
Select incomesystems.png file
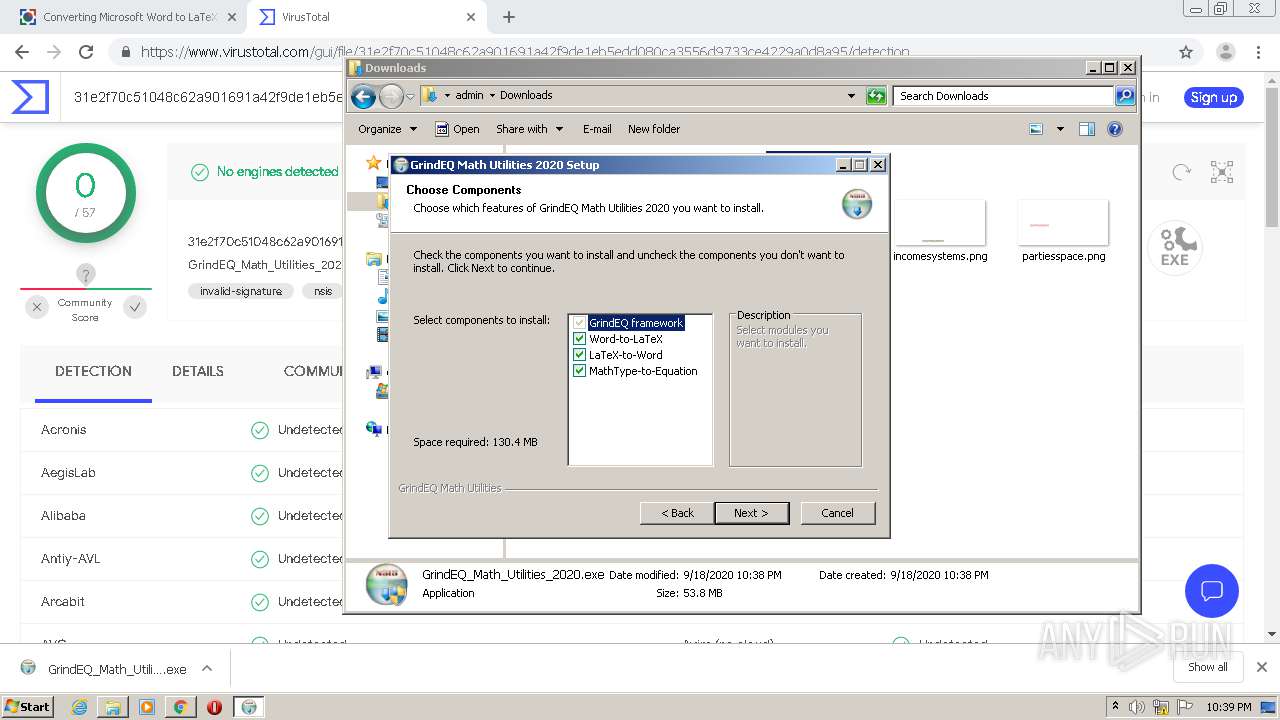point(940,232)
